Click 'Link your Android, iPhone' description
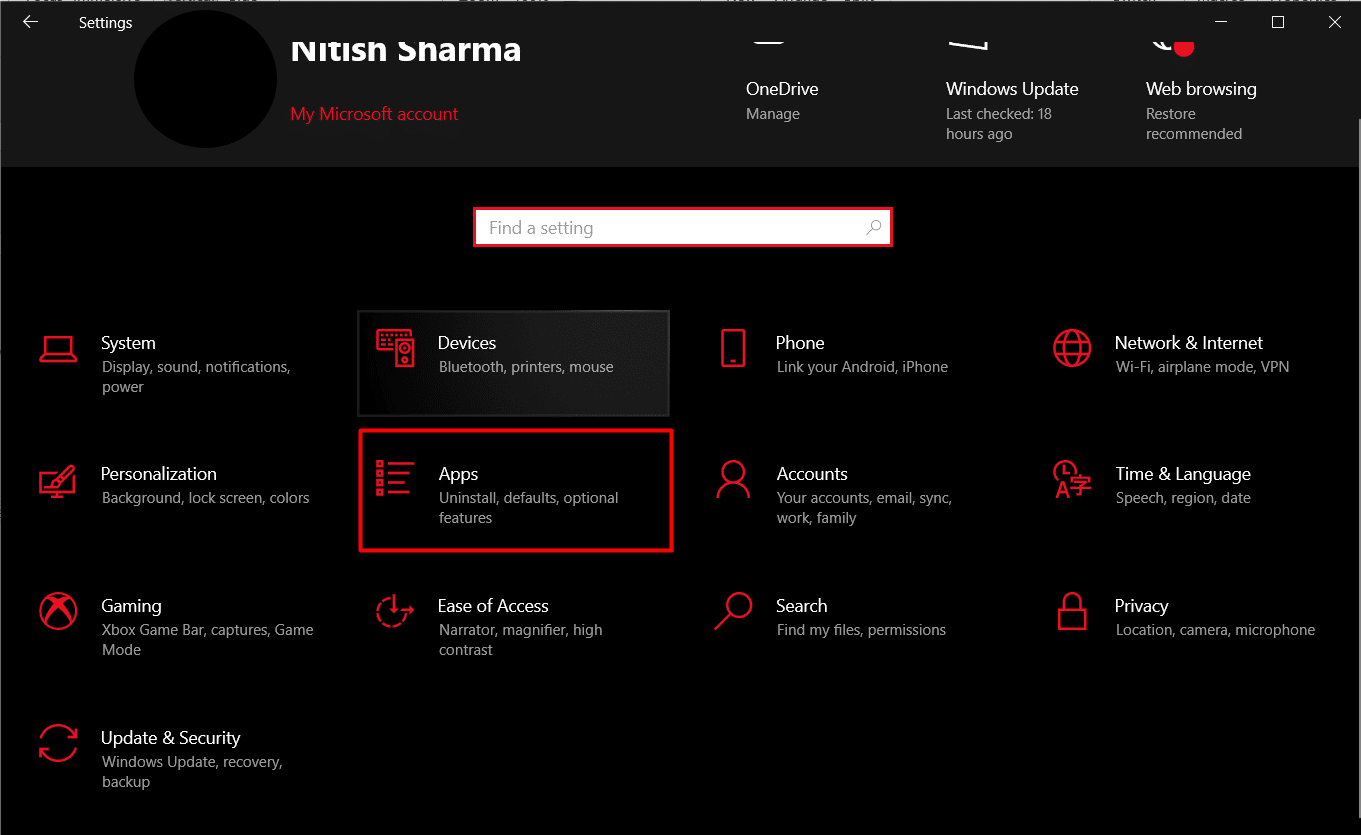The image size is (1361, 835). pos(862,367)
